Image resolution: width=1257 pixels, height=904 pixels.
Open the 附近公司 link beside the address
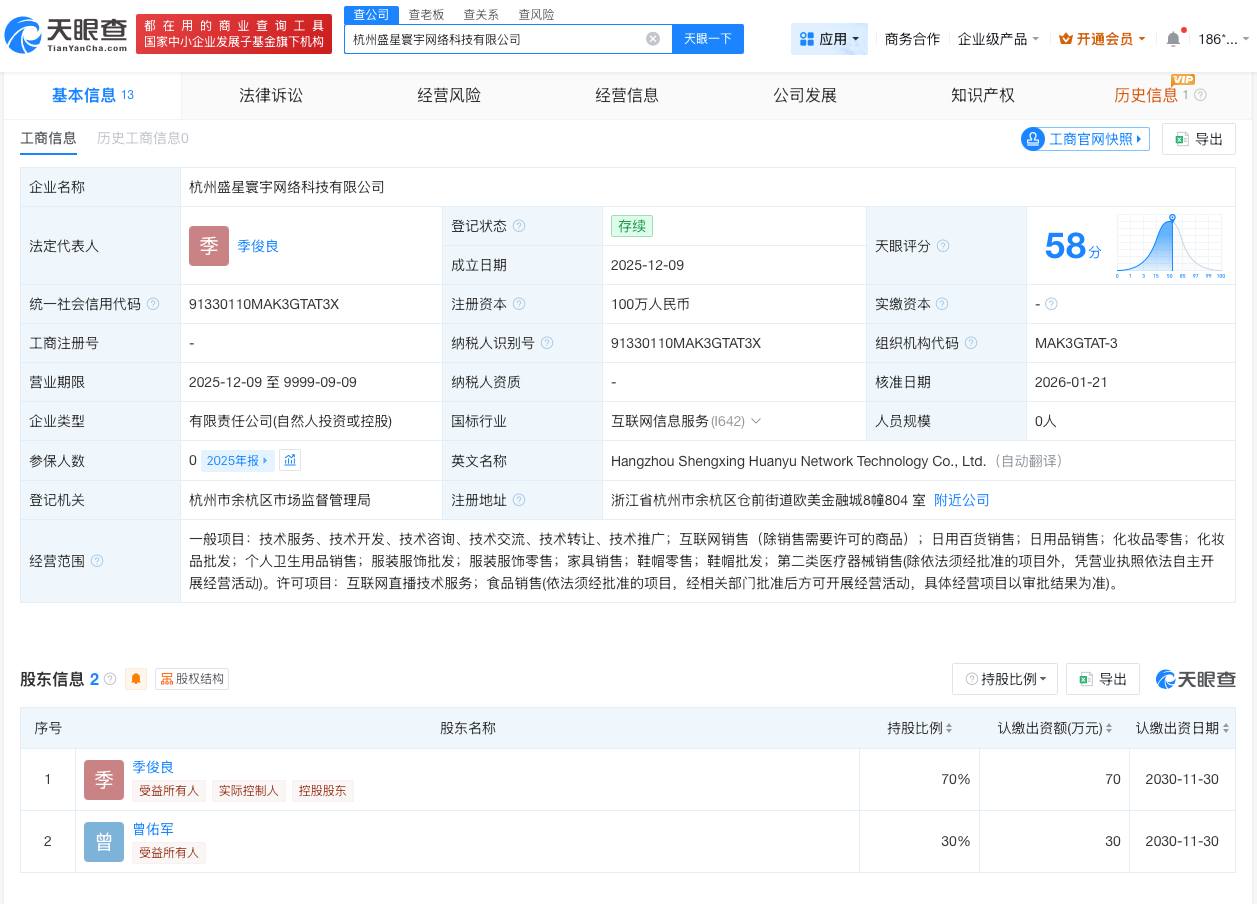pyautogui.click(x=961, y=500)
